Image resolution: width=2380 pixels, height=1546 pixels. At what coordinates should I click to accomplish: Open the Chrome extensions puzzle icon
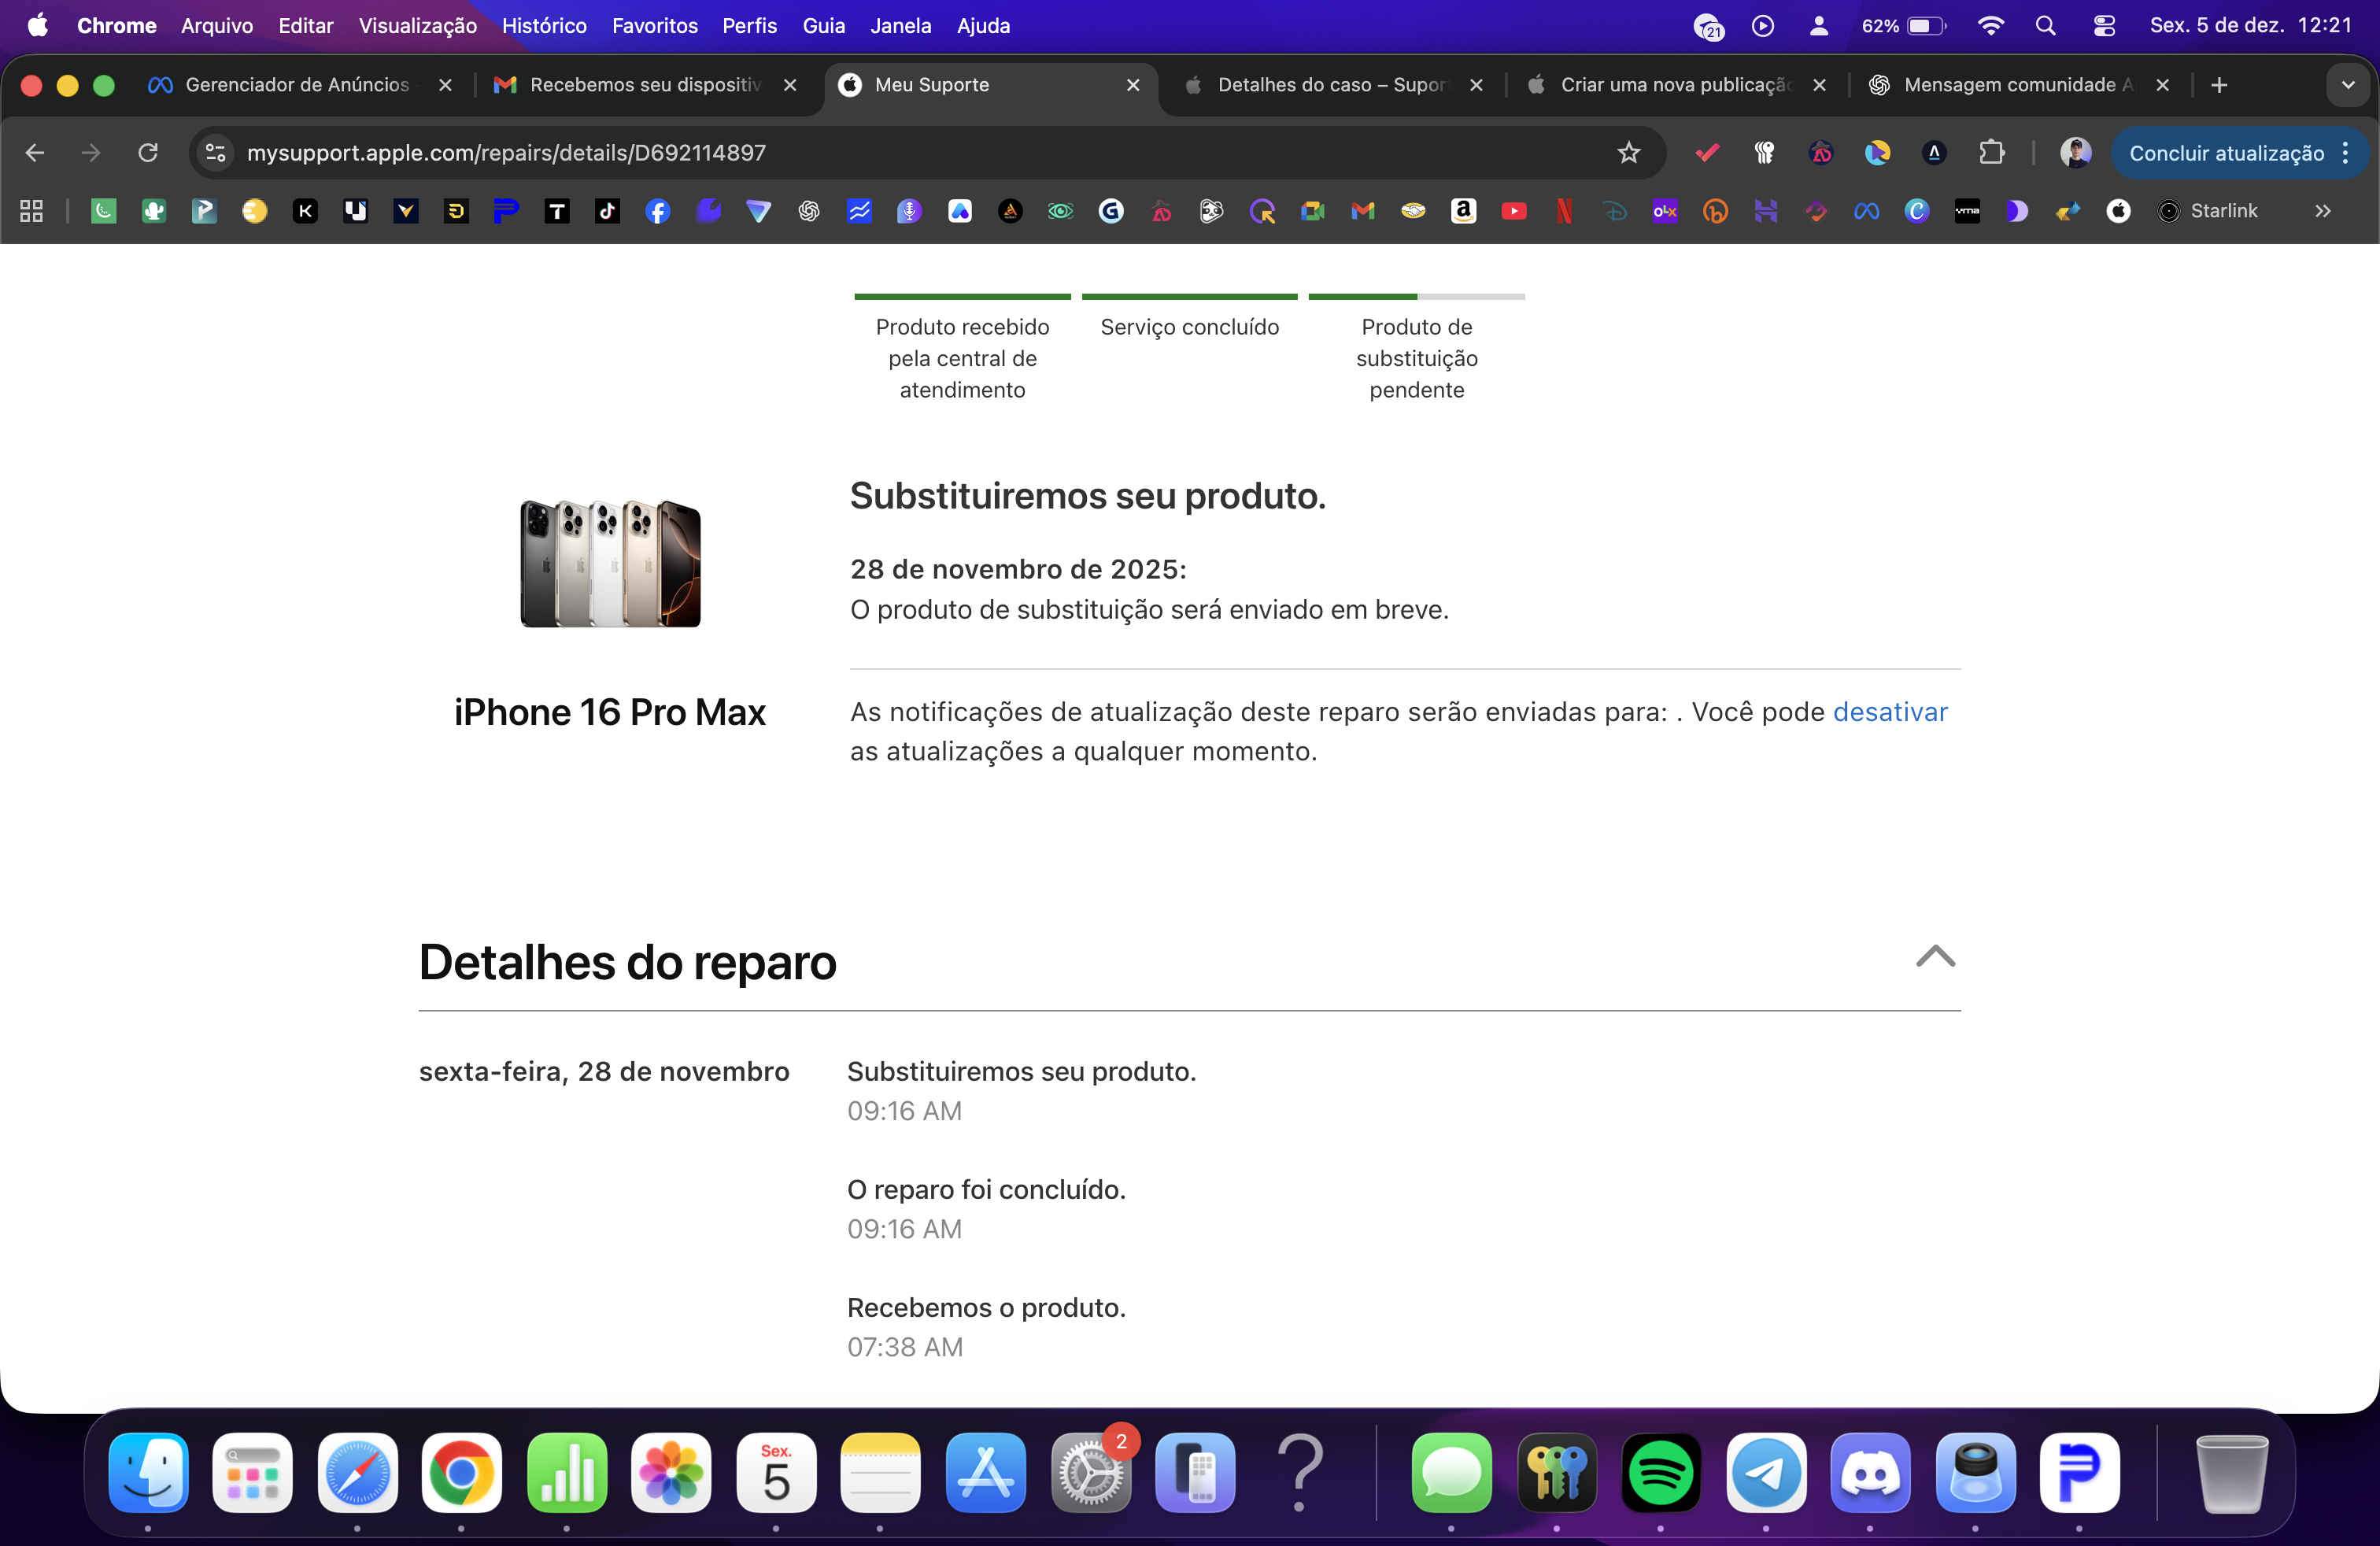point(1991,153)
